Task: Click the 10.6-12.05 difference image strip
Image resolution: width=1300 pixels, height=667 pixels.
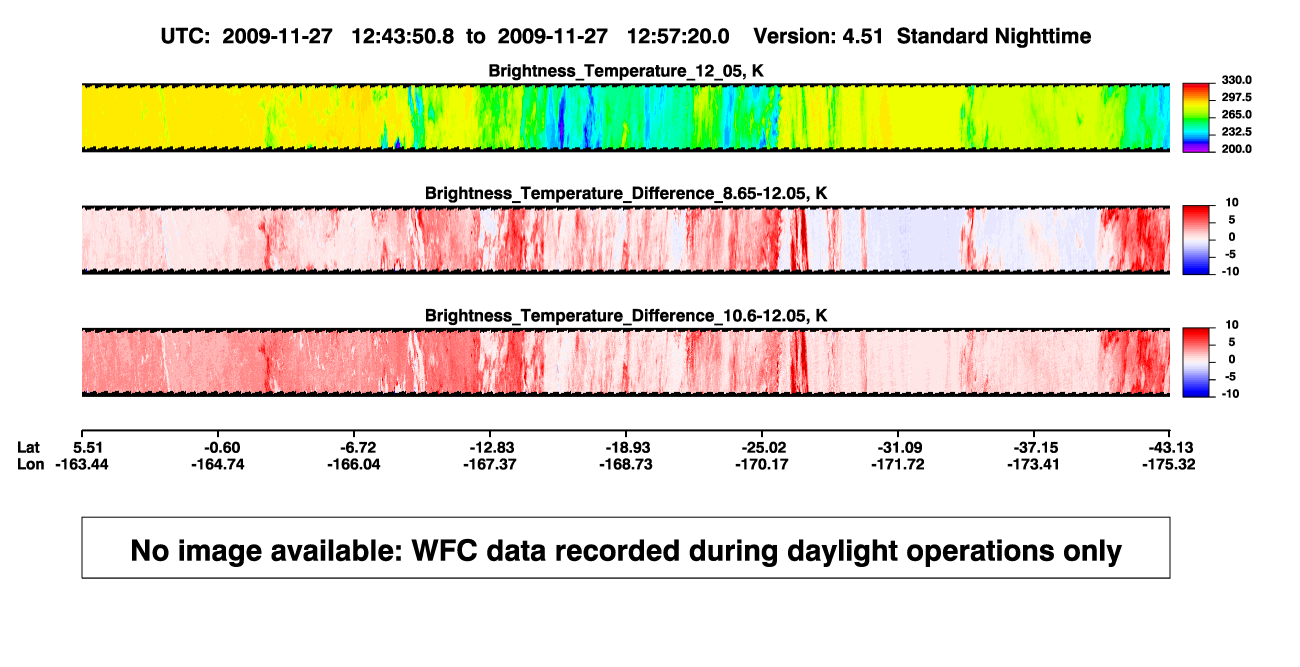Action: 626,362
